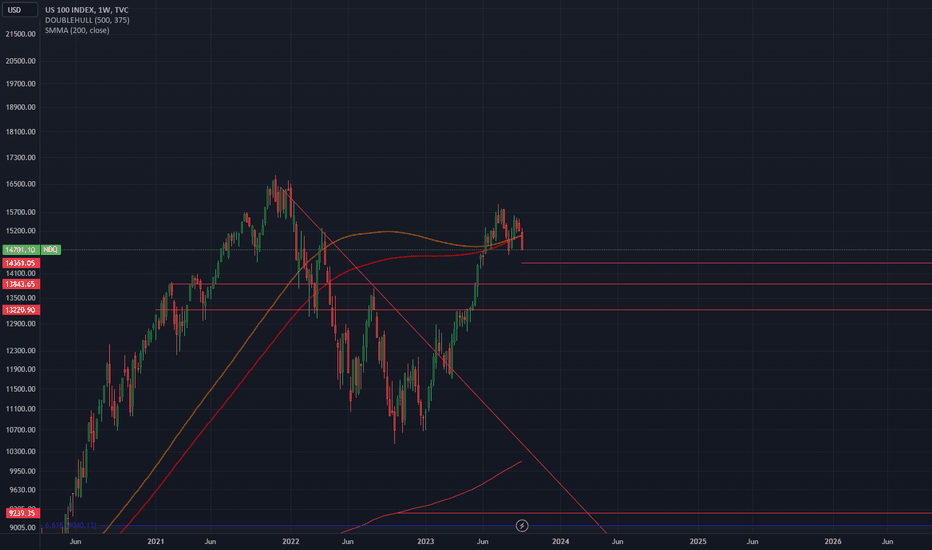Click the 9630.00 price scale value
Screen dimensions: 932x550
click(22, 490)
